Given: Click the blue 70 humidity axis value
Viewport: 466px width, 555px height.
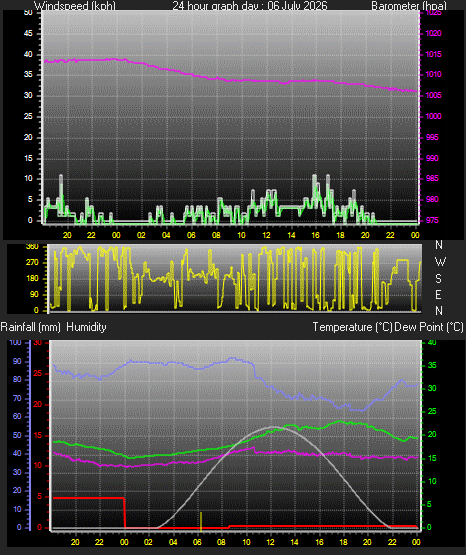Looking at the screenshot, I should tap(17, 398).
